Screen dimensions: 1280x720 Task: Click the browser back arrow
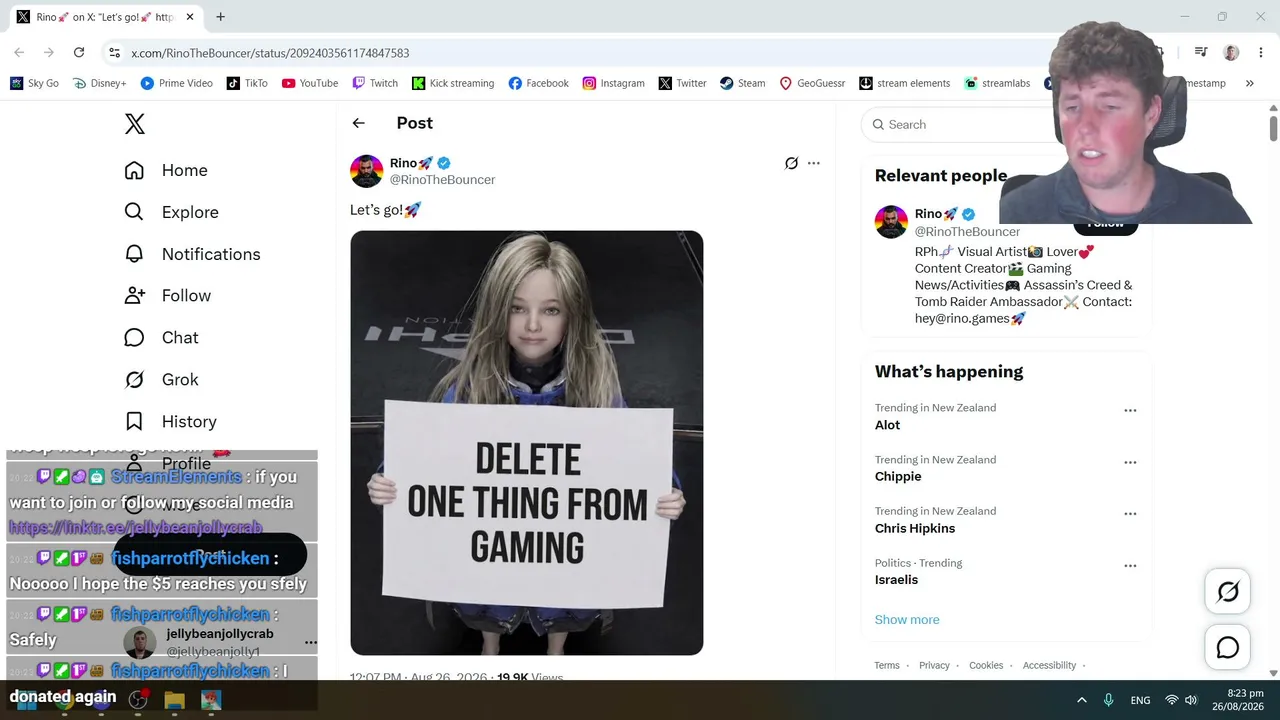[19, 53]
